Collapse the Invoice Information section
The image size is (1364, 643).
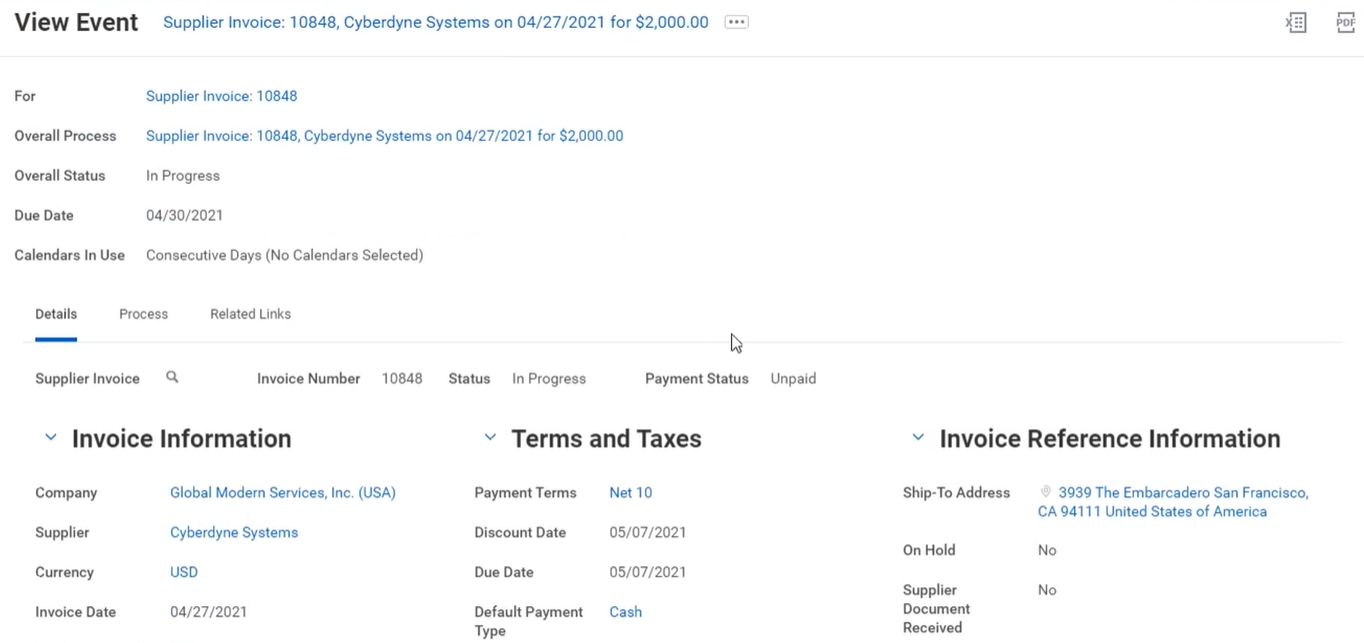(50, 438)
